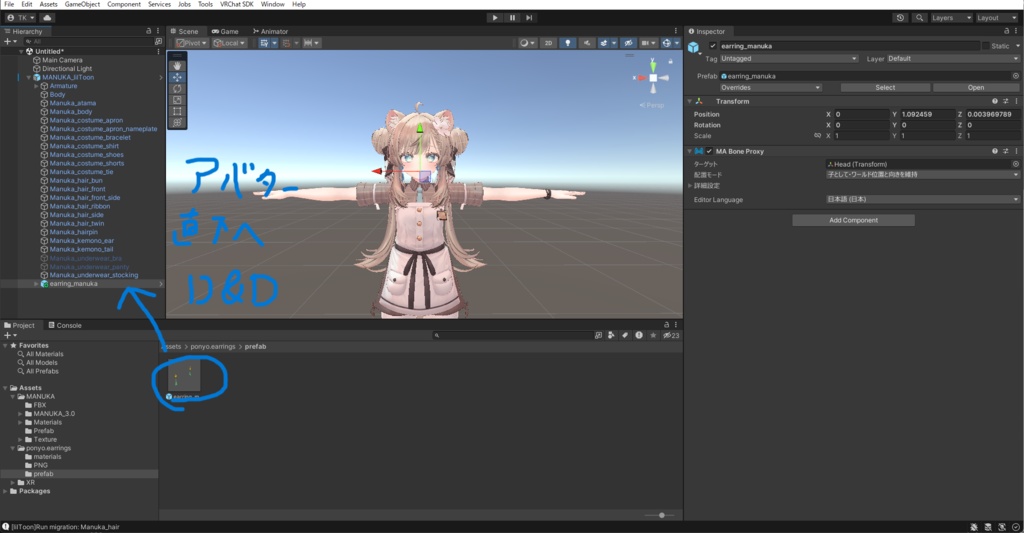The height and width of the screenshot is (533, 1024).
Task: Toggle hidden packages count icon
Action: [x=671, y=335]
